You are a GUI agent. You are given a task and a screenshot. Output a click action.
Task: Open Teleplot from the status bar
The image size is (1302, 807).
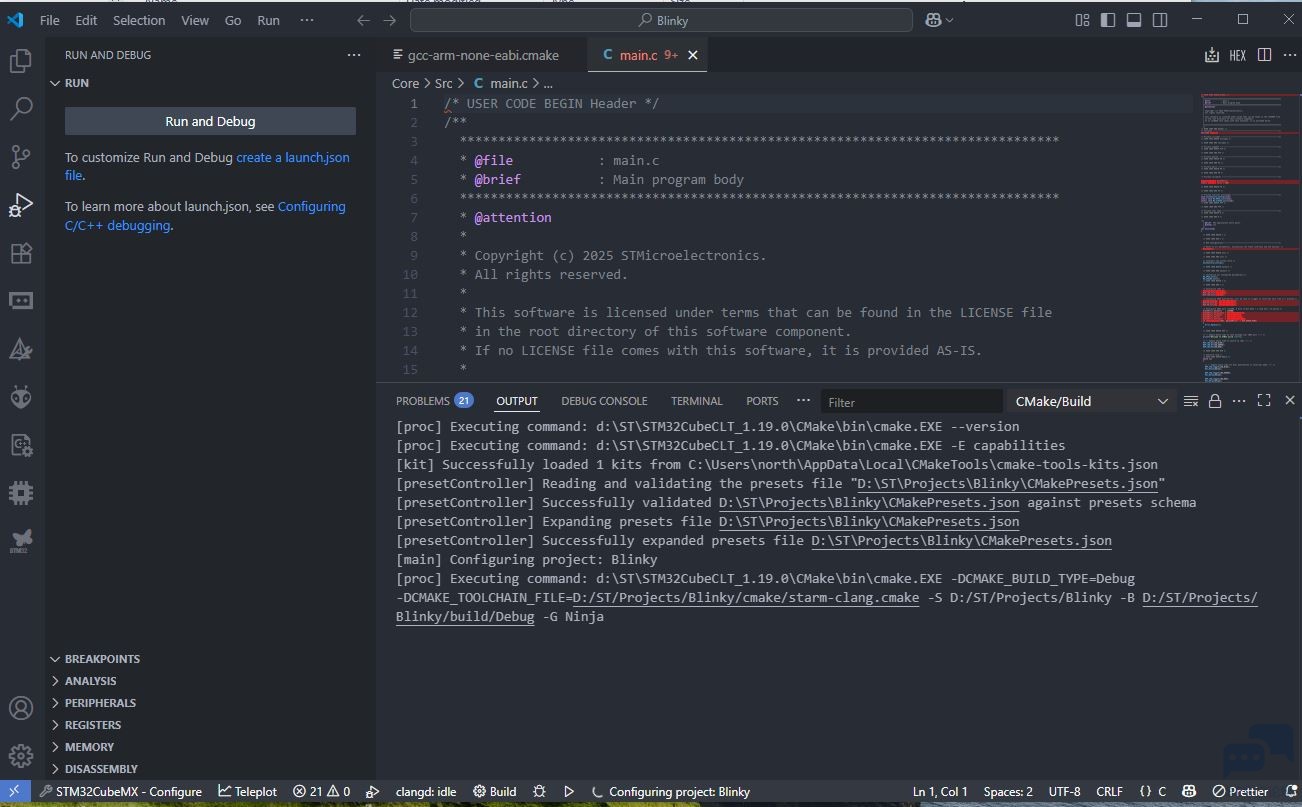pos(247,791)
